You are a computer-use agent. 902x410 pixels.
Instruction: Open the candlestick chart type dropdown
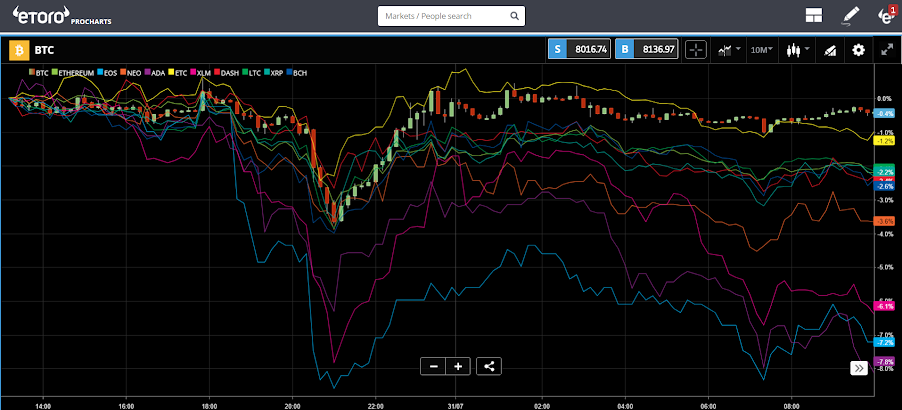(797, 50)
